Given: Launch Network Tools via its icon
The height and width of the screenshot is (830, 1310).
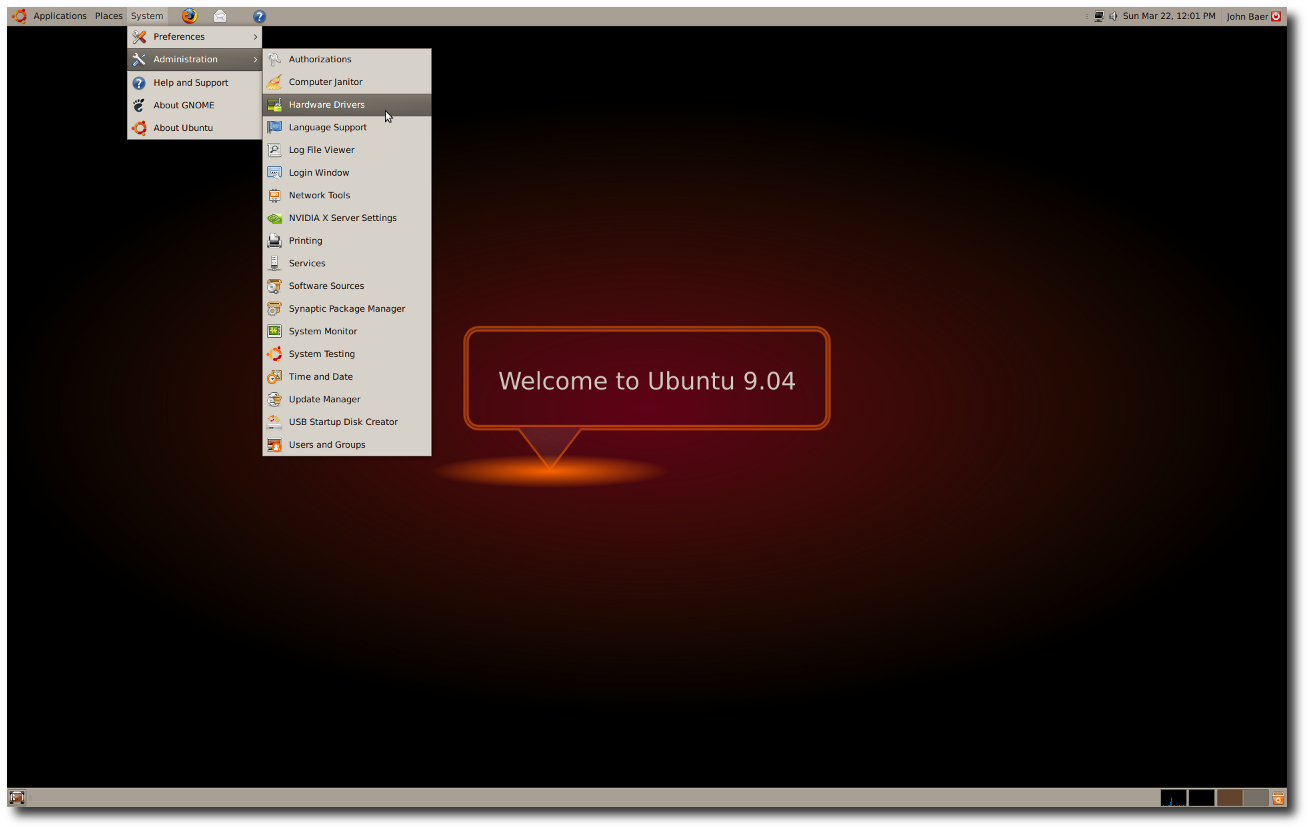Looking at the screenshot, I should pos(274,195).
